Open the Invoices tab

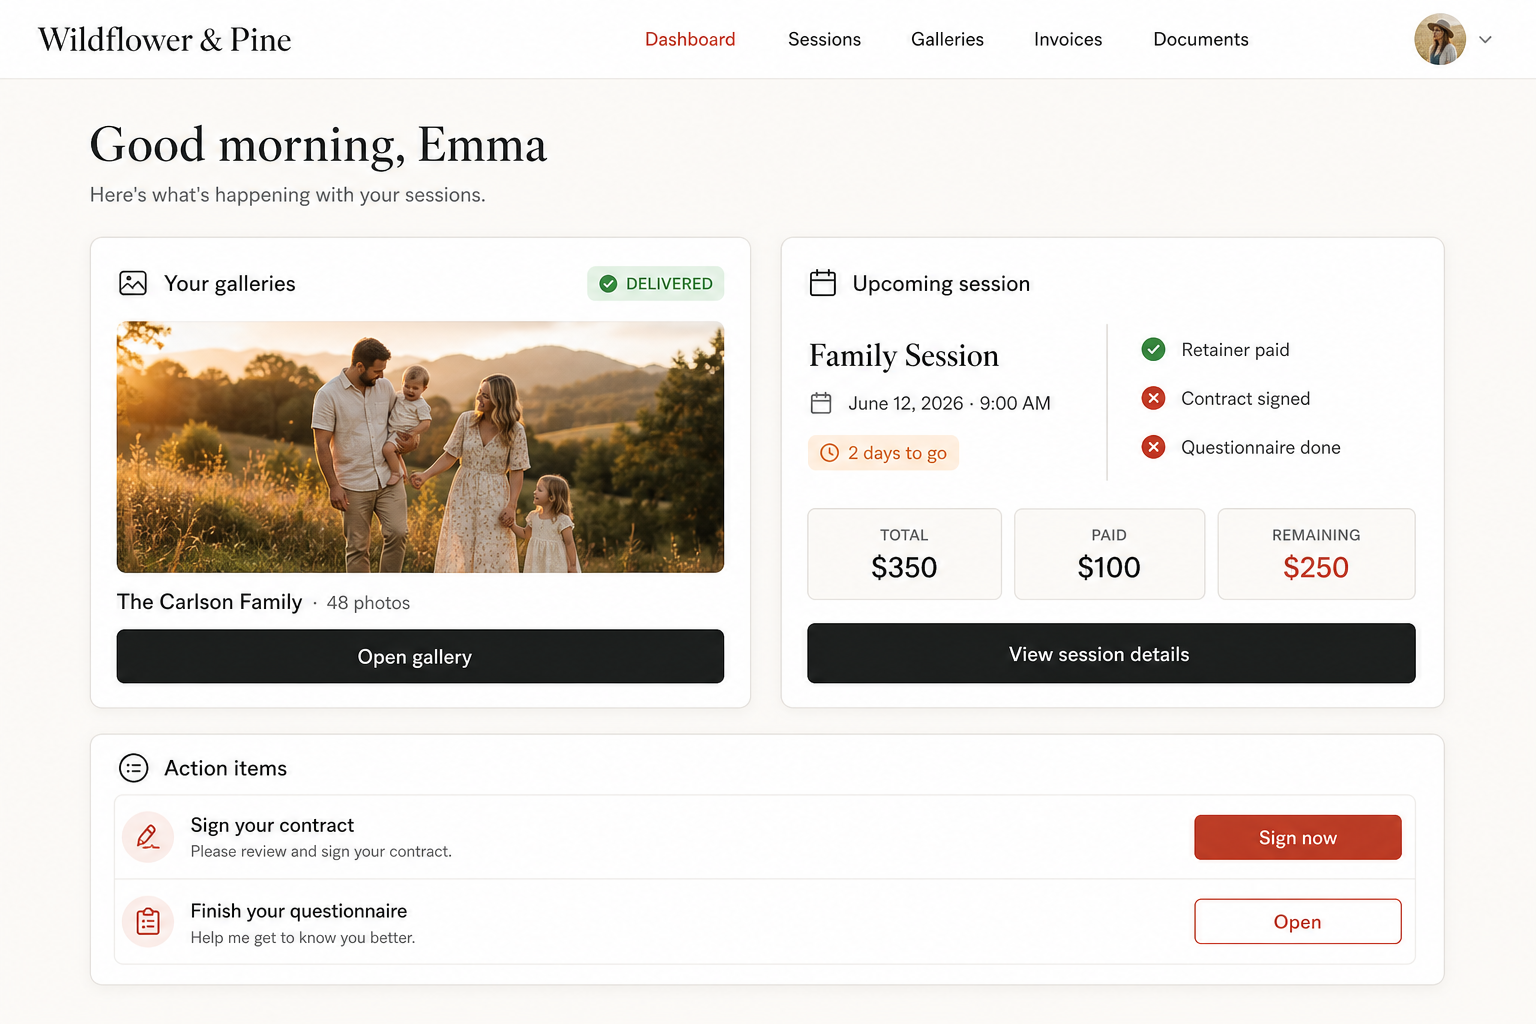[x=1068, y=39]
